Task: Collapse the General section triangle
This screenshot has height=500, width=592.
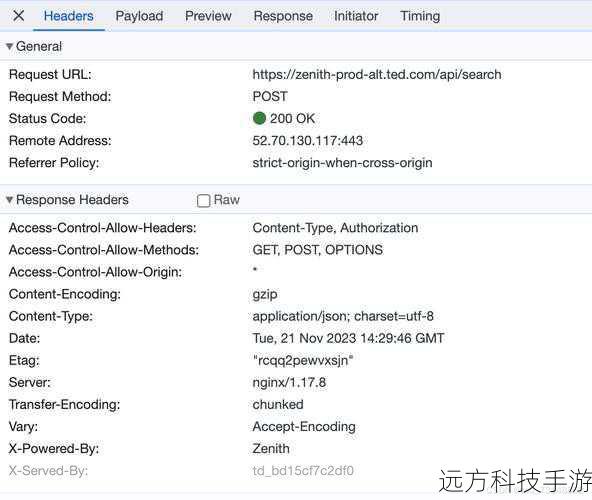Action: click(9, 46)
